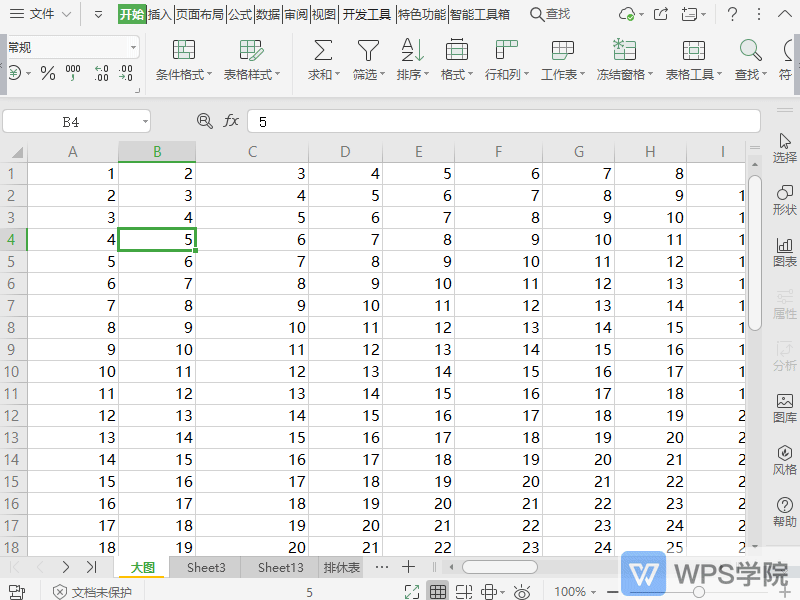This screenshot has width=800, height=600.
Task: Click the 筛选 filter funnel icon
Action: pyautogui.click(x=369, y=51)
